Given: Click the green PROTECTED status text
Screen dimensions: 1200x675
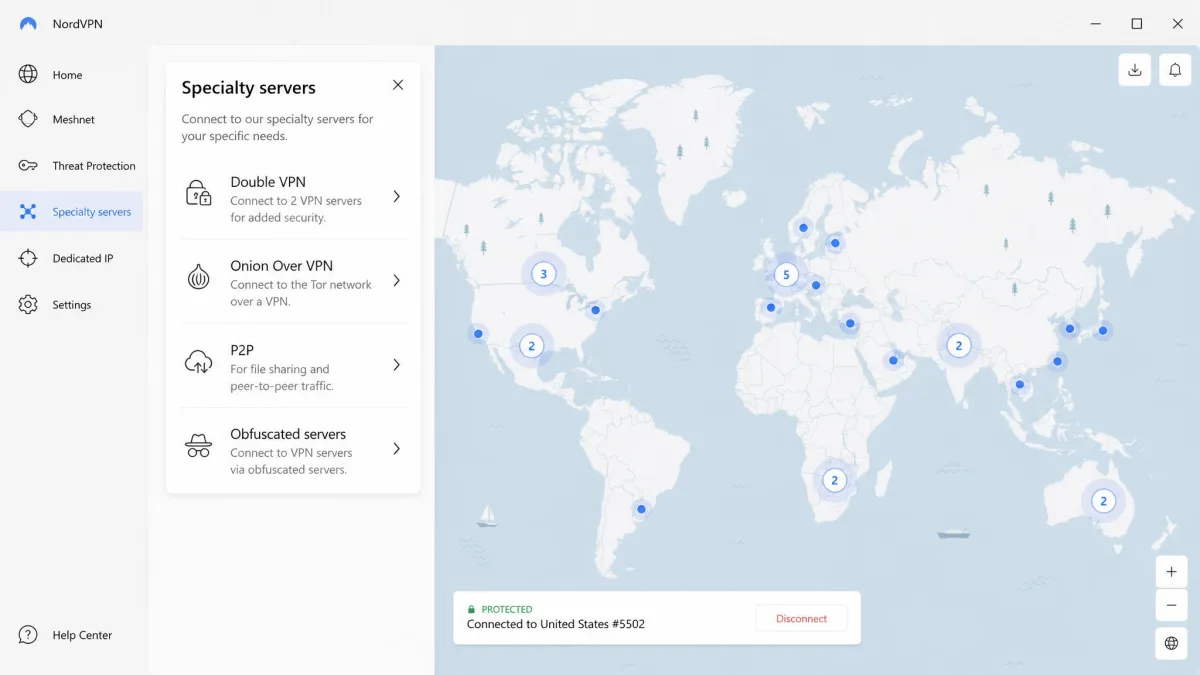Looking at the screenshot, I should (507, 609).
